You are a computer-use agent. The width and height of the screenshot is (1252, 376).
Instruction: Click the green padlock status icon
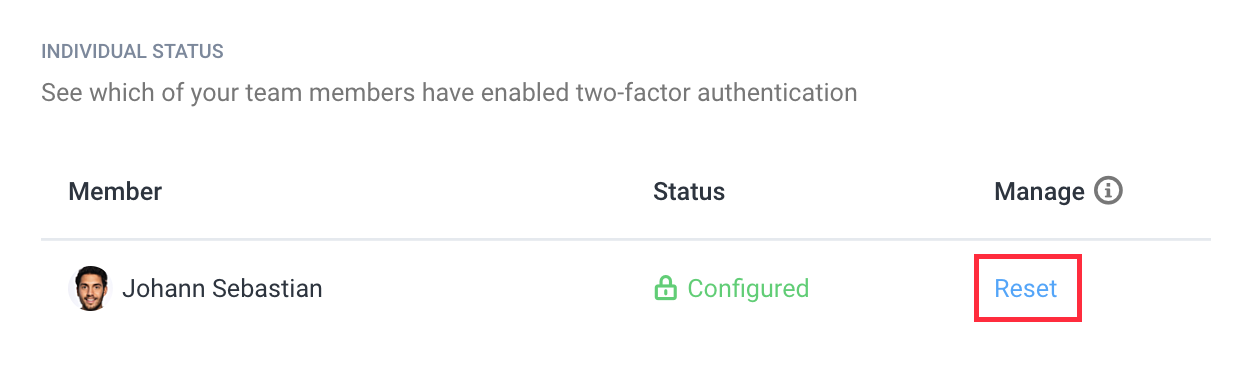pos(665,289)
